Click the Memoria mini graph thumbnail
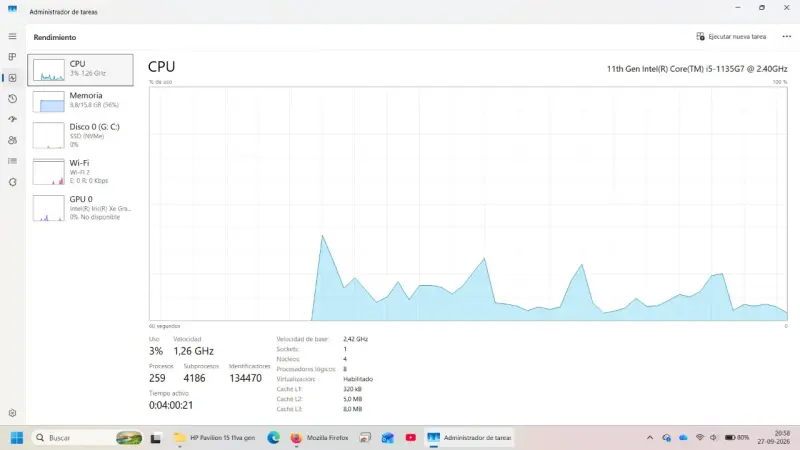 [x=48, y=101]
